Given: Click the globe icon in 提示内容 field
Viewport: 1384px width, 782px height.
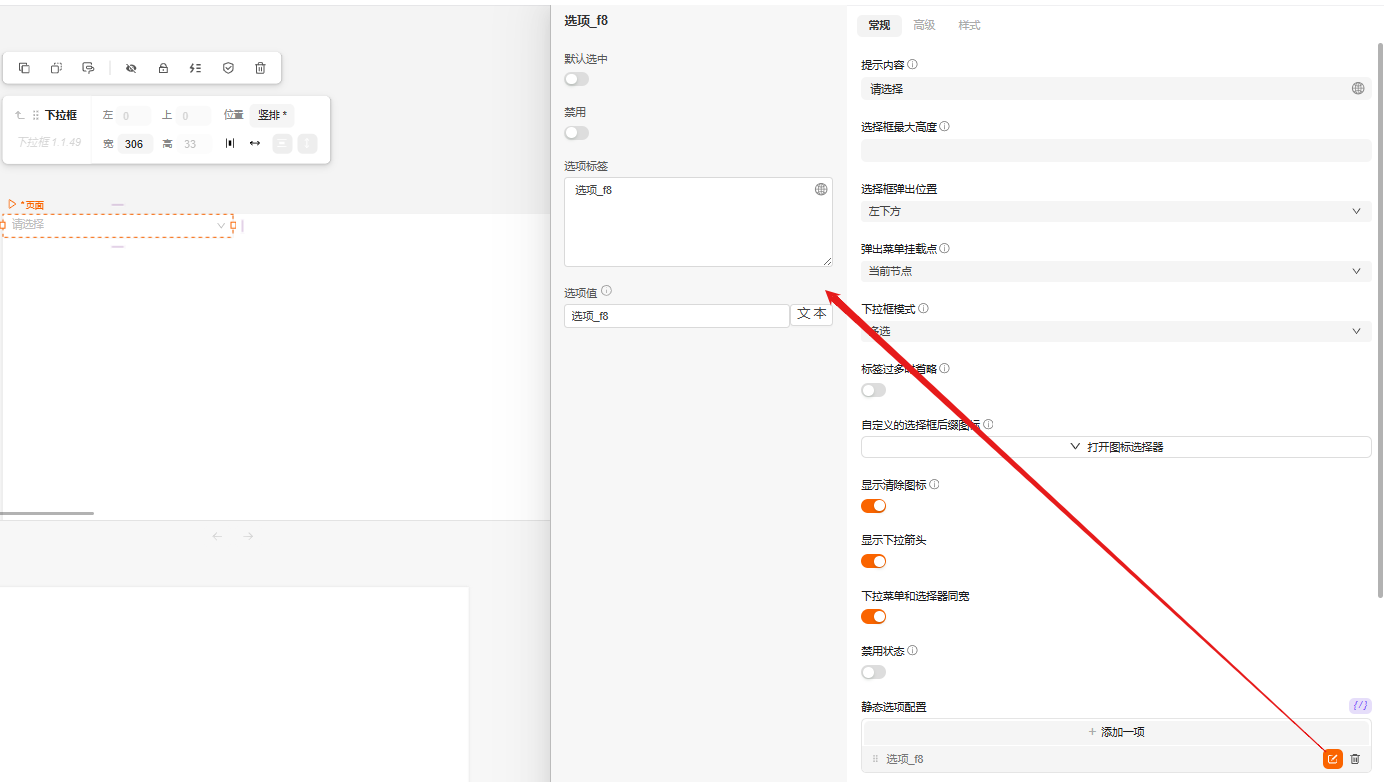Looking at the screenshot, I should 1357,88.
